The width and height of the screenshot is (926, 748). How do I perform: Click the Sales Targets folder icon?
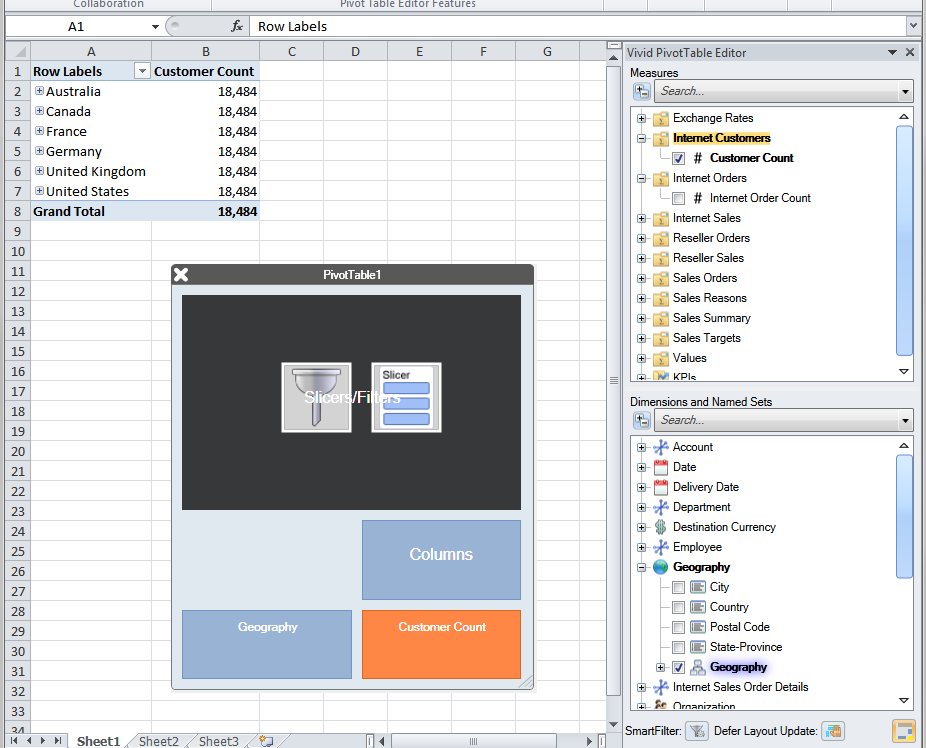click(660, 339)
